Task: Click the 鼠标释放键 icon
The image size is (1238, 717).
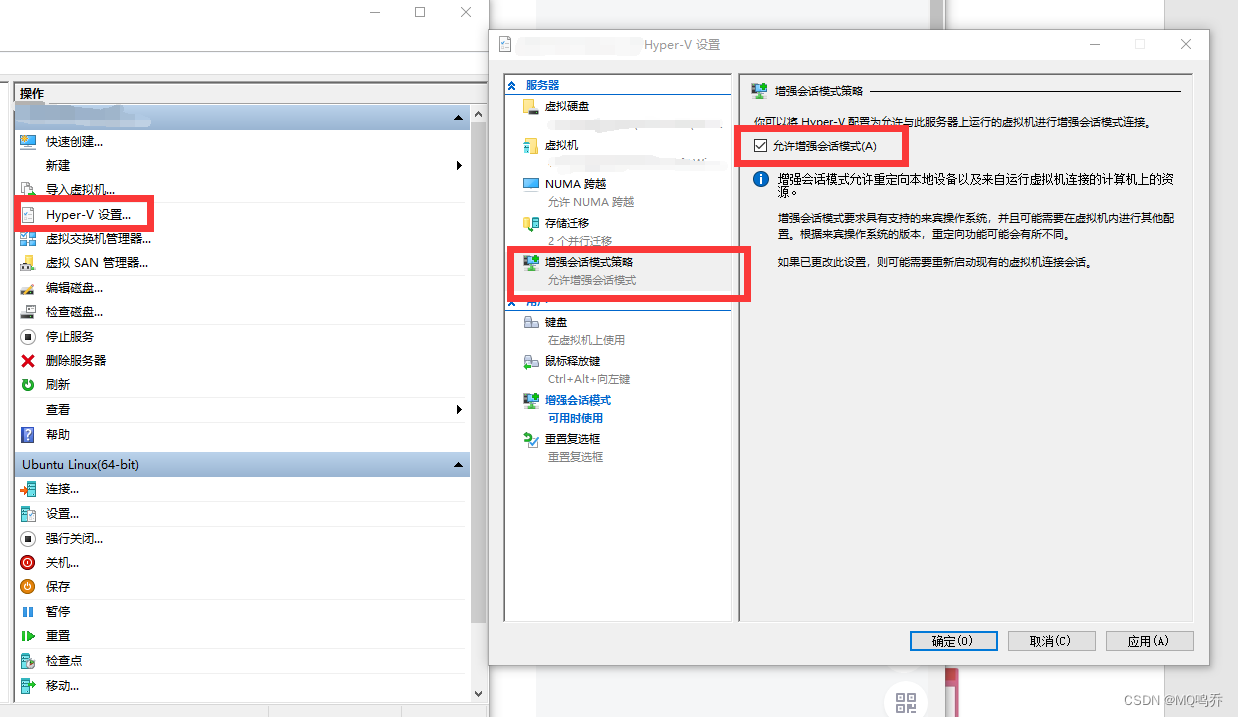Action: (x=531, y=361)
